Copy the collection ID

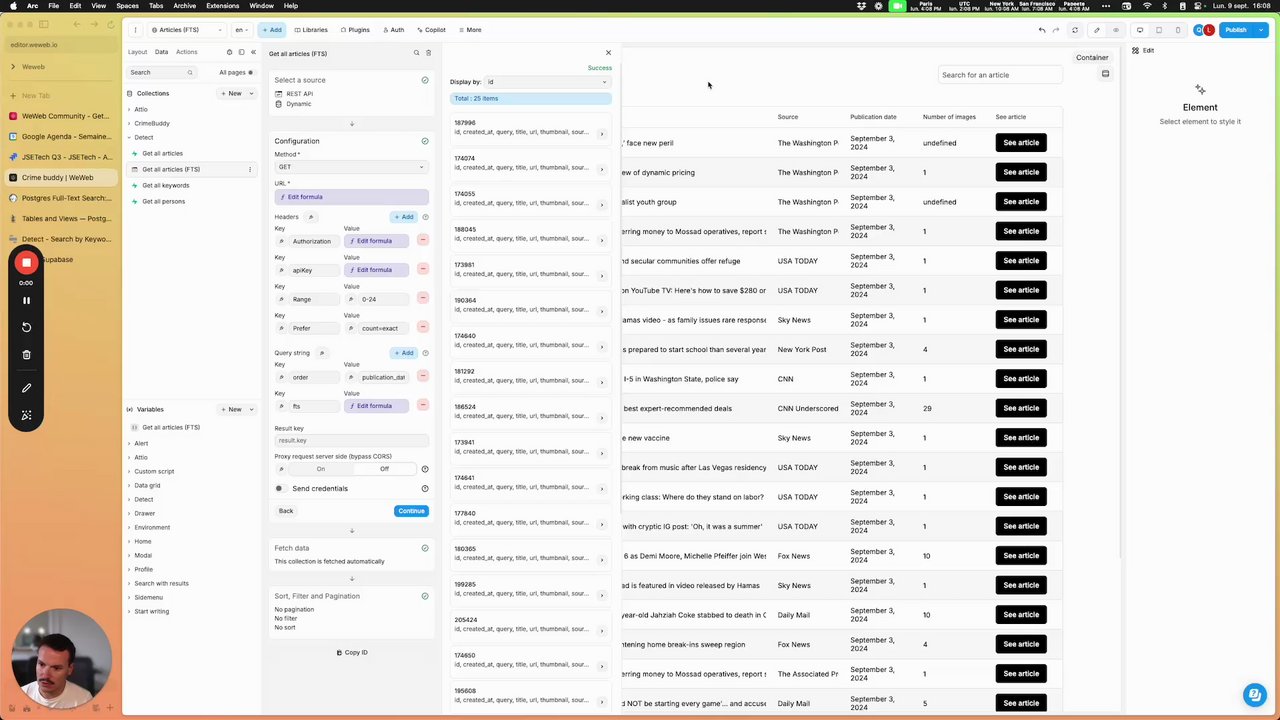(x=352, y=652)
